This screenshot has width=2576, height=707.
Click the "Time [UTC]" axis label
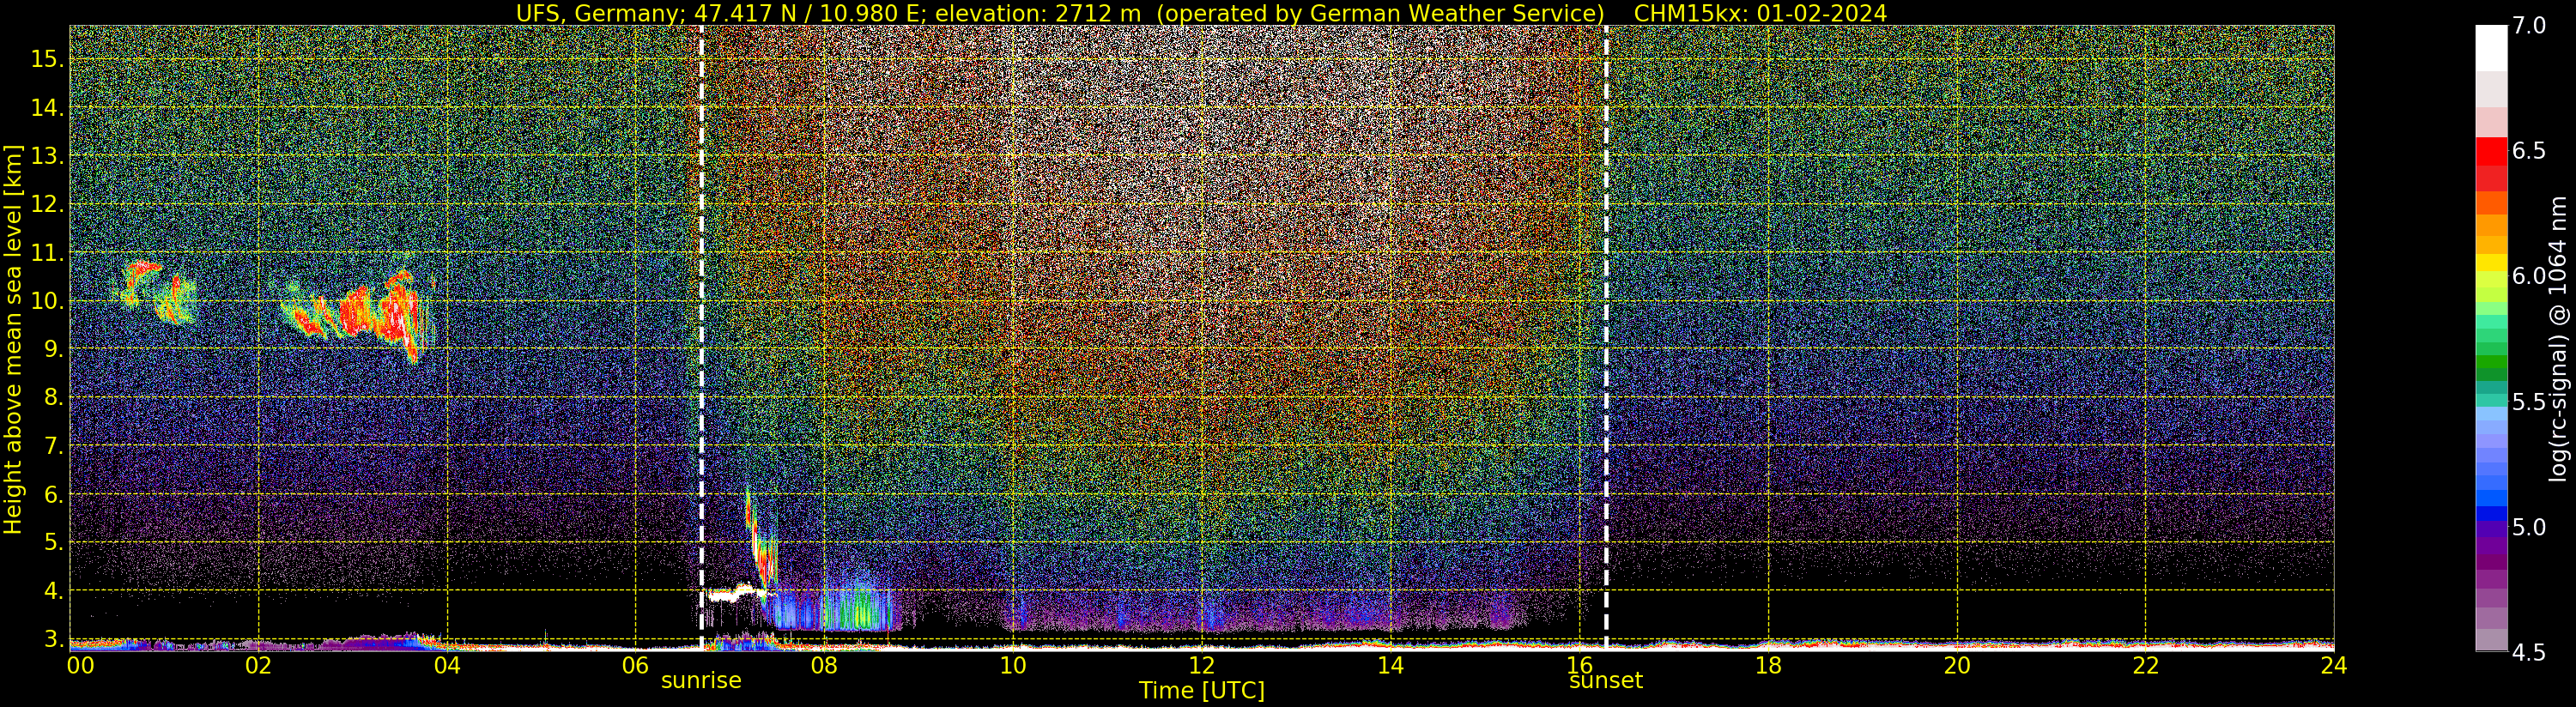point(1202,691)
